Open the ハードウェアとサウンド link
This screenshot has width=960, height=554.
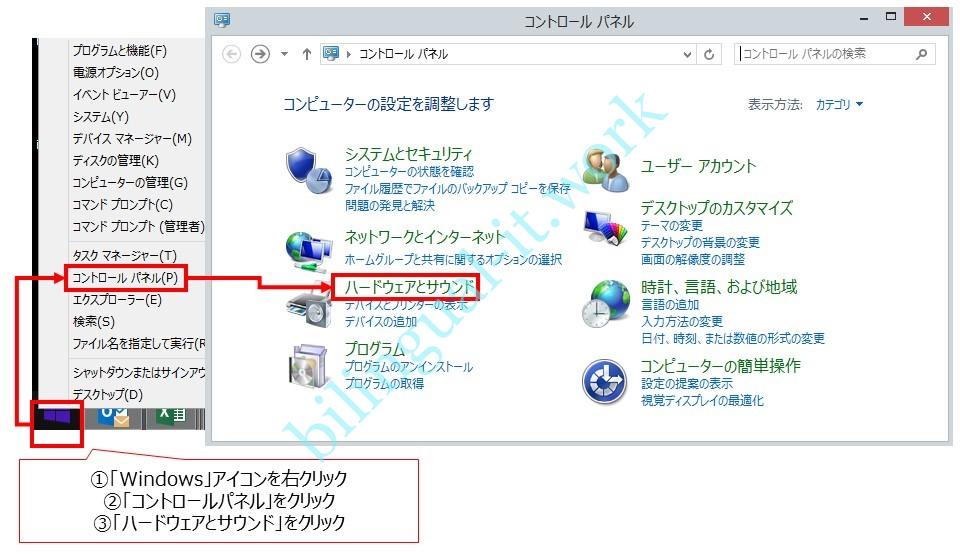tap(409, 287)
